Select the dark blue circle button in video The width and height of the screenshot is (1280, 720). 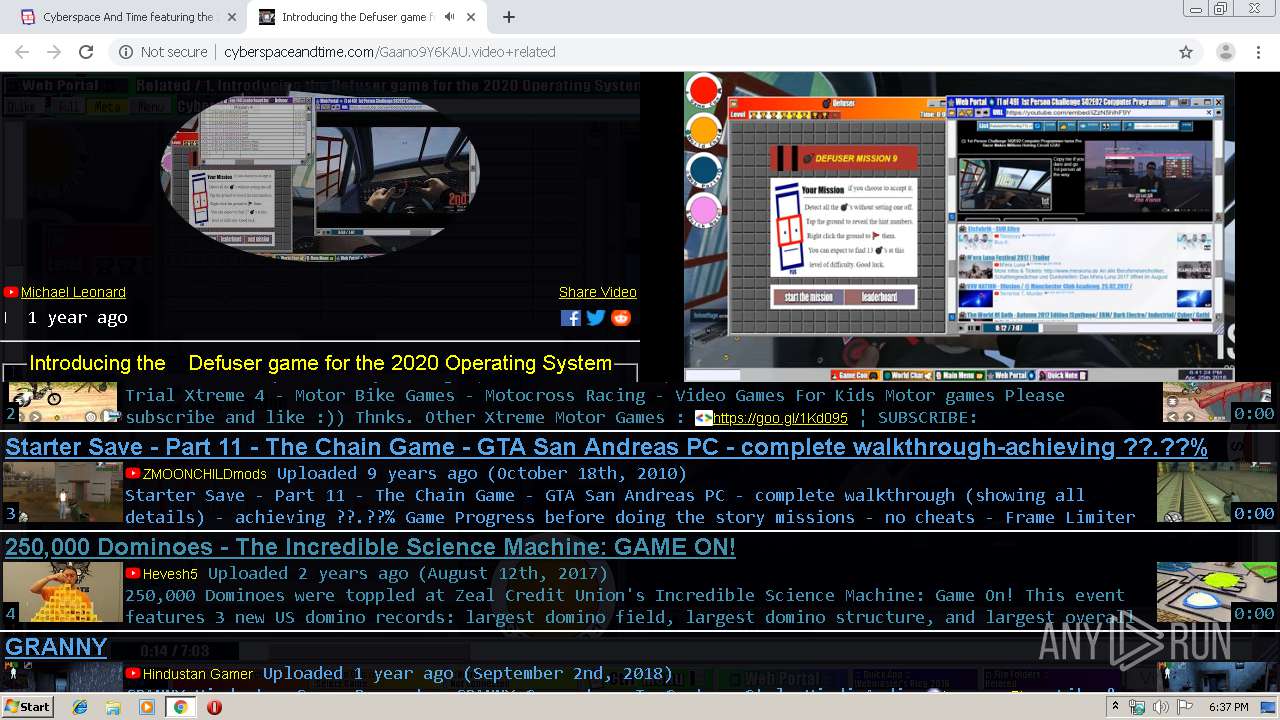pyautogui.click(x=704, y=170)
